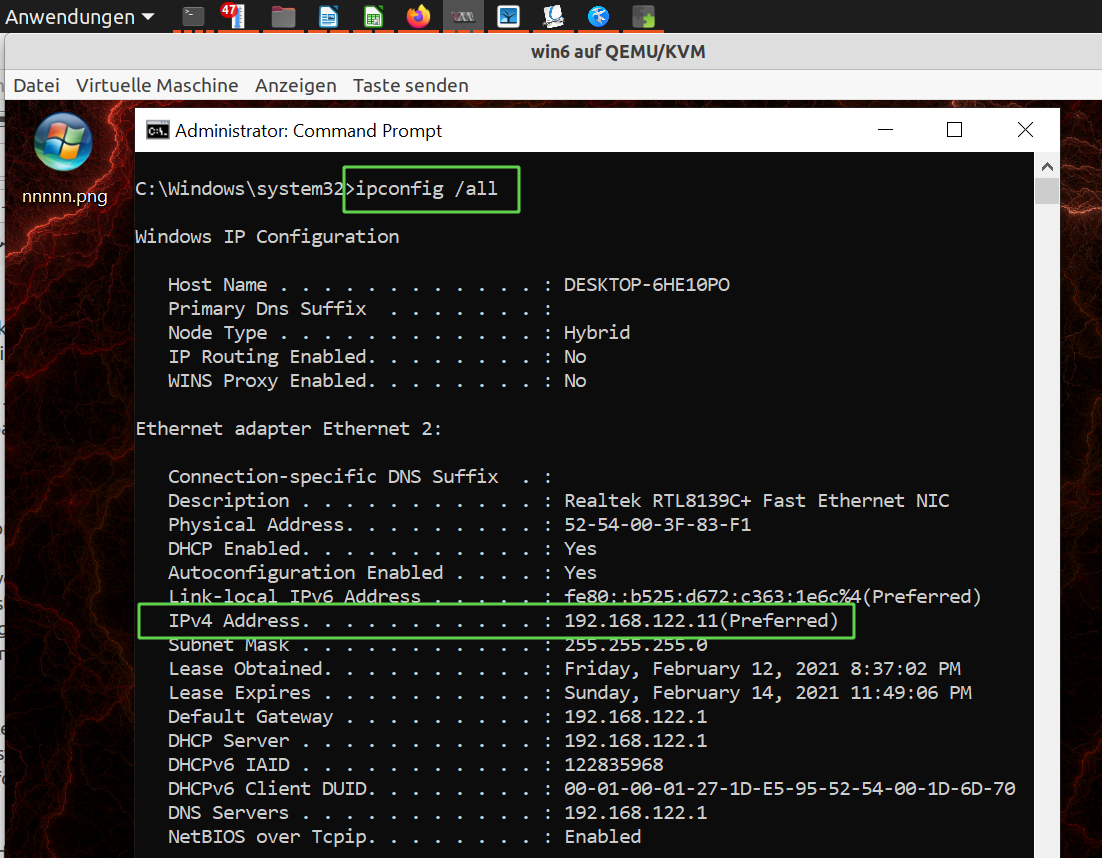
Task: Open Firefox from the top panel
Action: point(418,16)
